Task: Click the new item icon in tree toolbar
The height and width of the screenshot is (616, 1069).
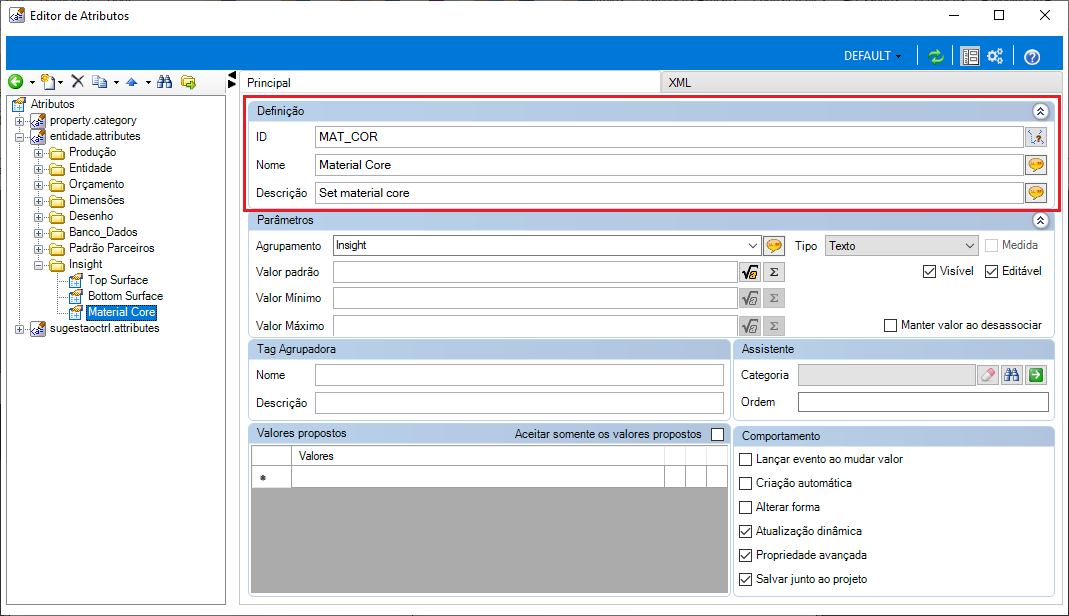Action: [48, 82]
